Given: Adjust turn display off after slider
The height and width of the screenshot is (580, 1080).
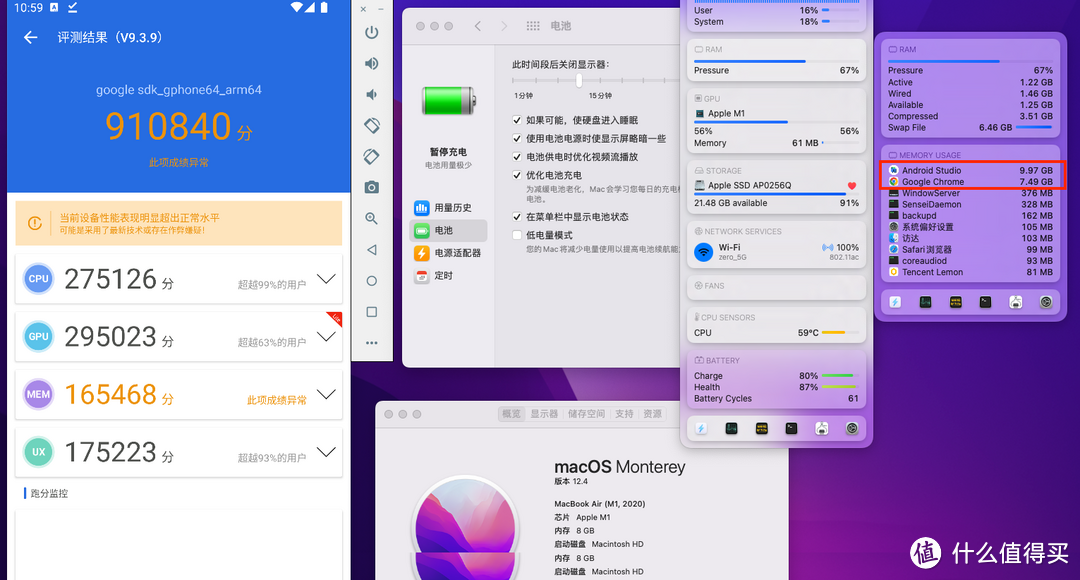Looking at the screenshot, I should (x=579, y=81).
